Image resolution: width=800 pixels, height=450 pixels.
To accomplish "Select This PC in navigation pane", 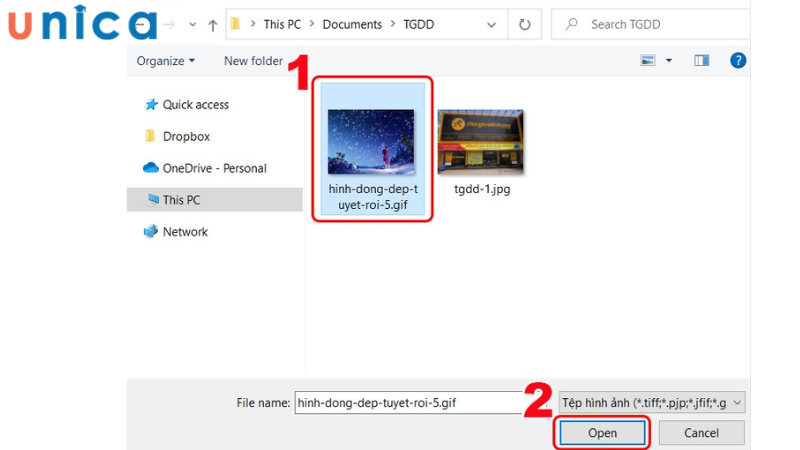I will pyautogui.click(x=181, y=200).
